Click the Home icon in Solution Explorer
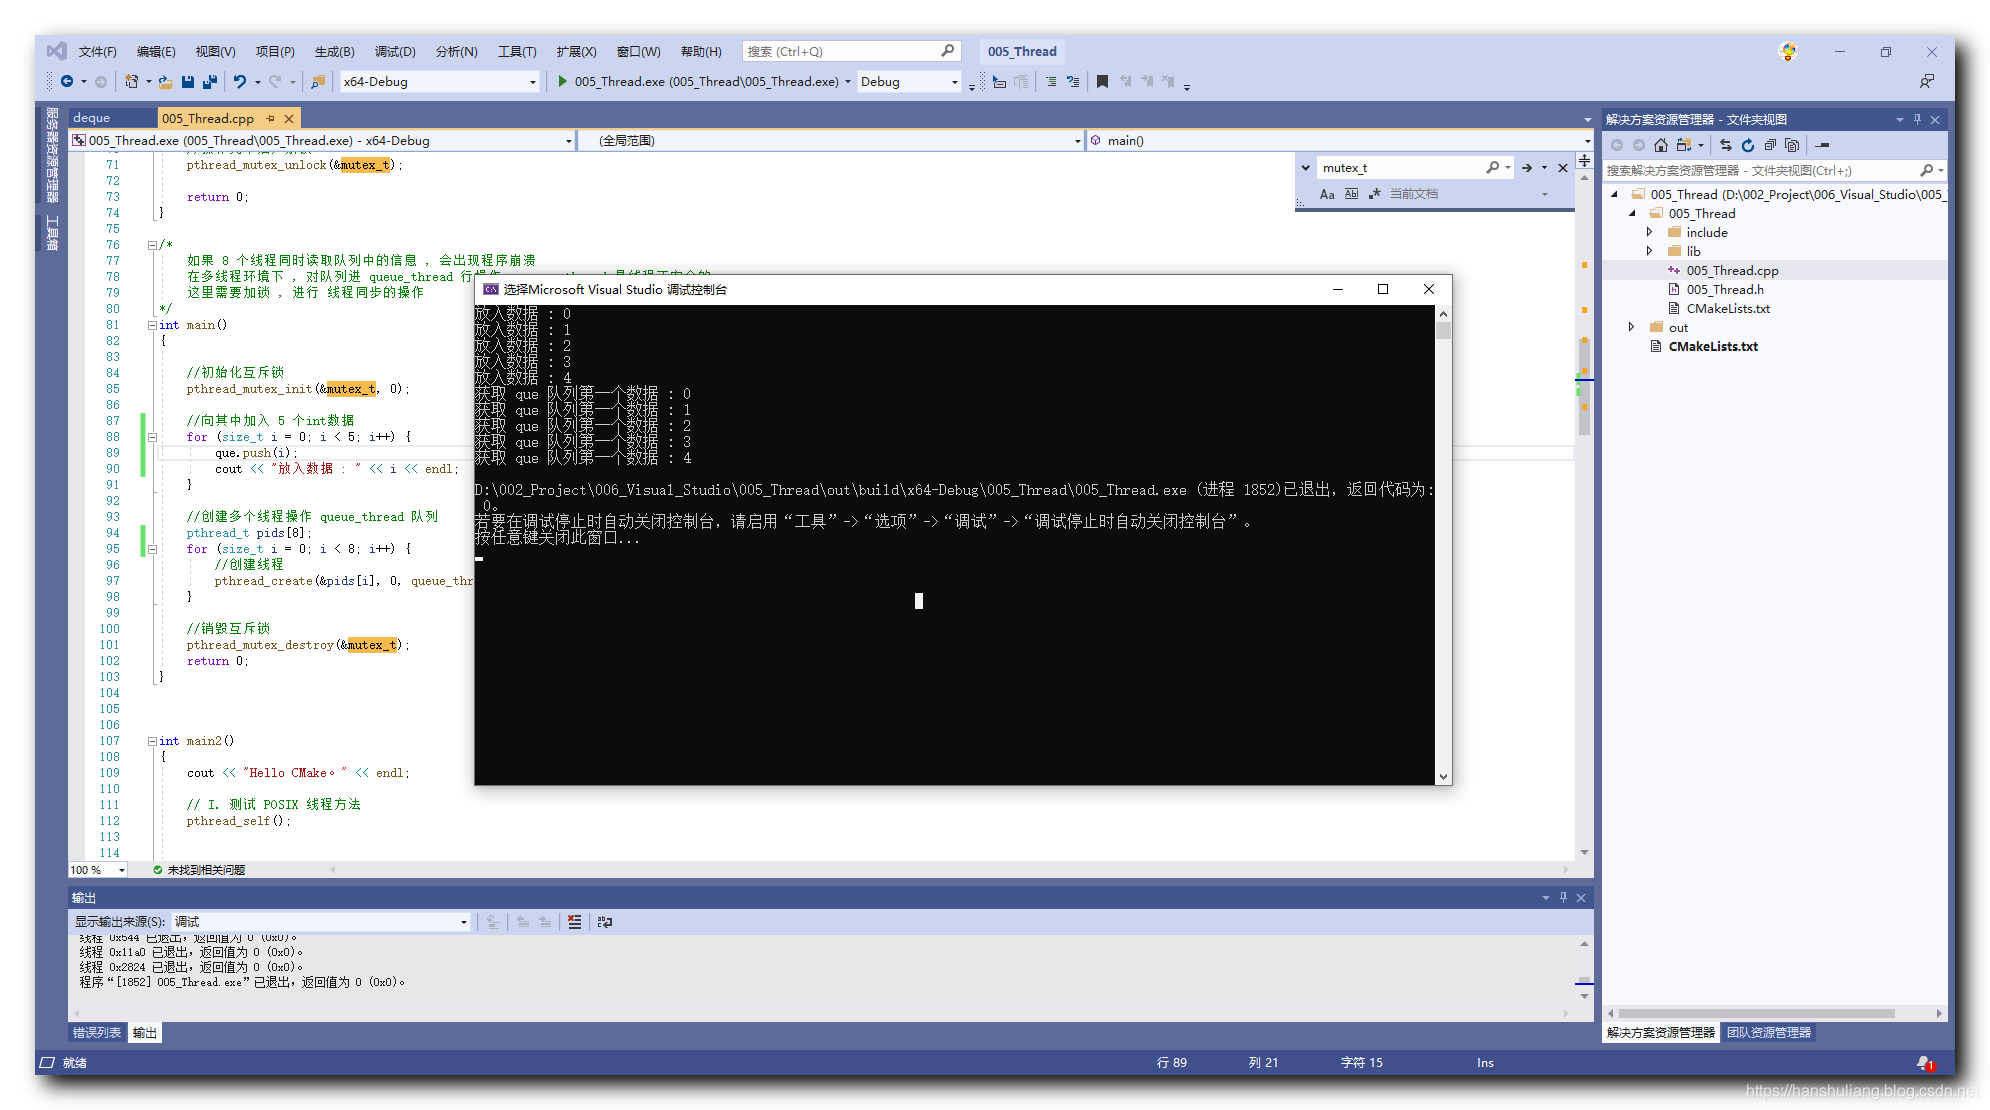Viewport: 1990px width, 1110px height. coord(1661,145)
